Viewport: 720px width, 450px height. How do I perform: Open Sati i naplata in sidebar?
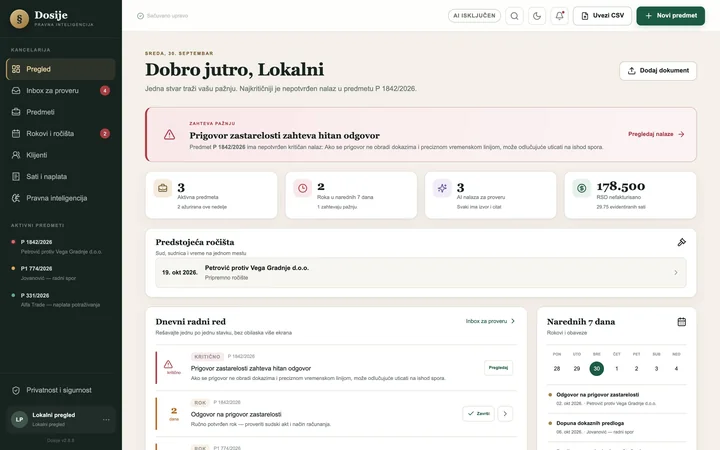click(61, 177)
